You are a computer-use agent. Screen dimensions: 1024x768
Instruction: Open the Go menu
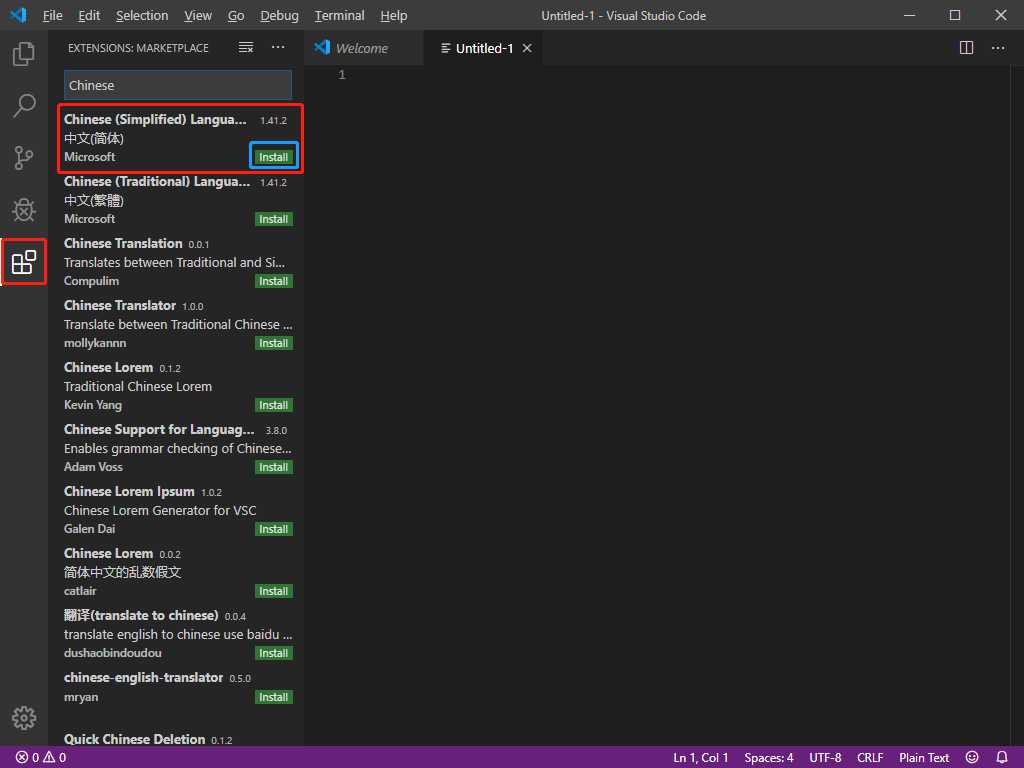pyautogui.click(x=236, y=15)
